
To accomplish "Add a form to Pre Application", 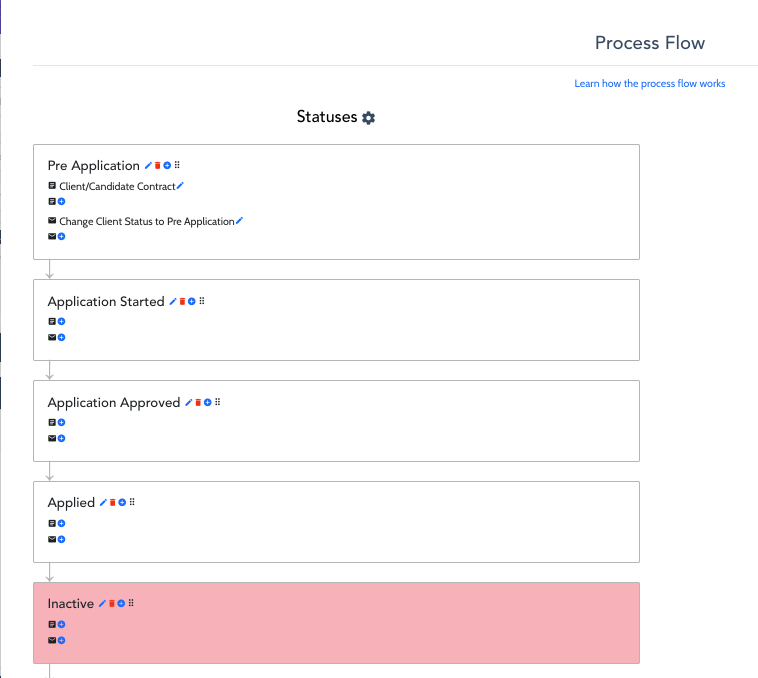I will click(x=61, y=202).
